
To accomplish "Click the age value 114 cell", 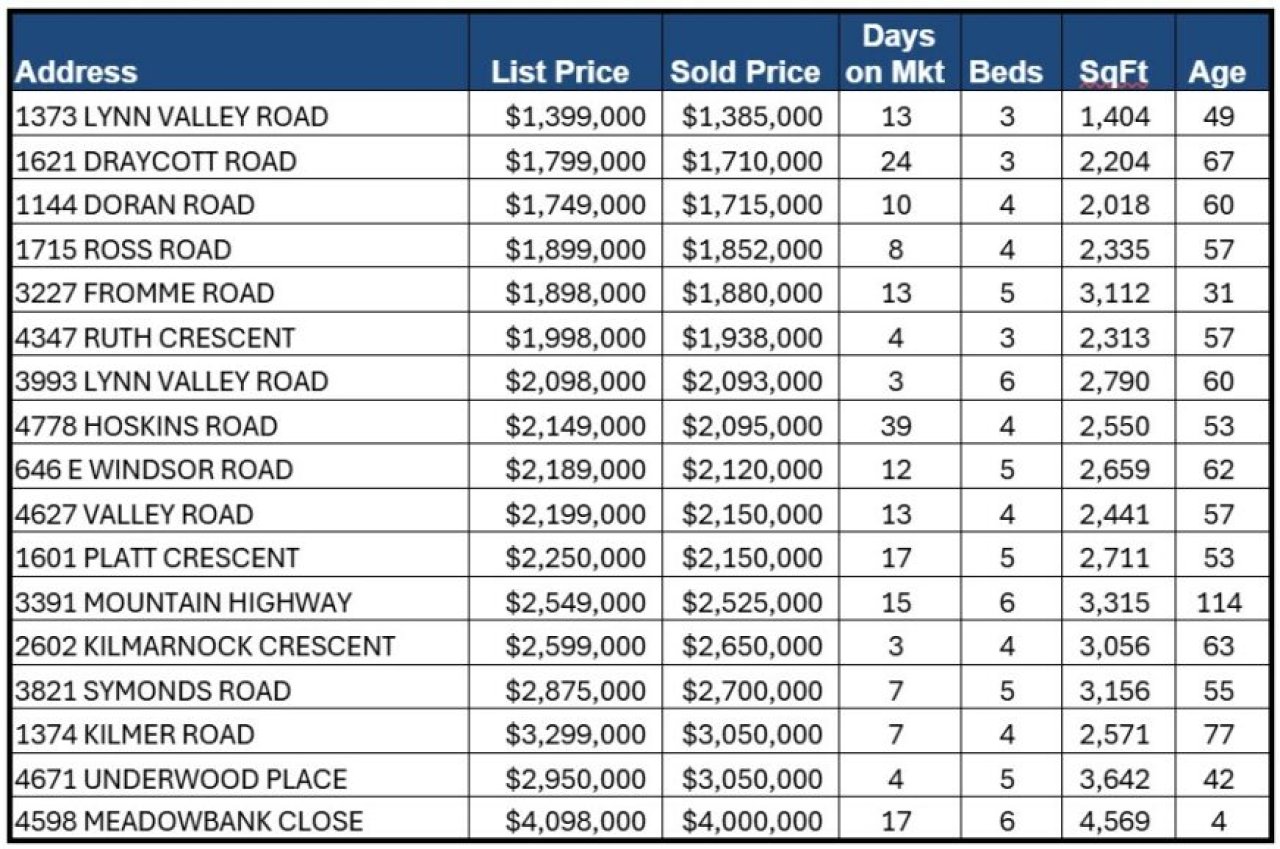I will point(1218,602).
